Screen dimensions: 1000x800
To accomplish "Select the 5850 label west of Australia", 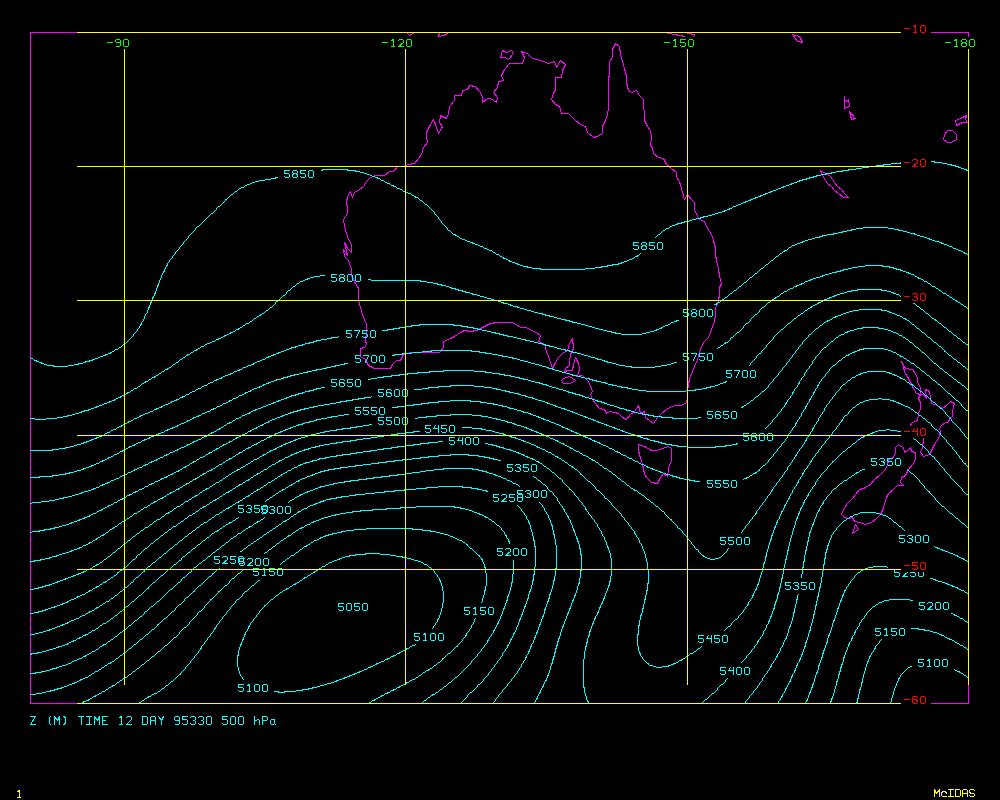I will coord(298,174).
